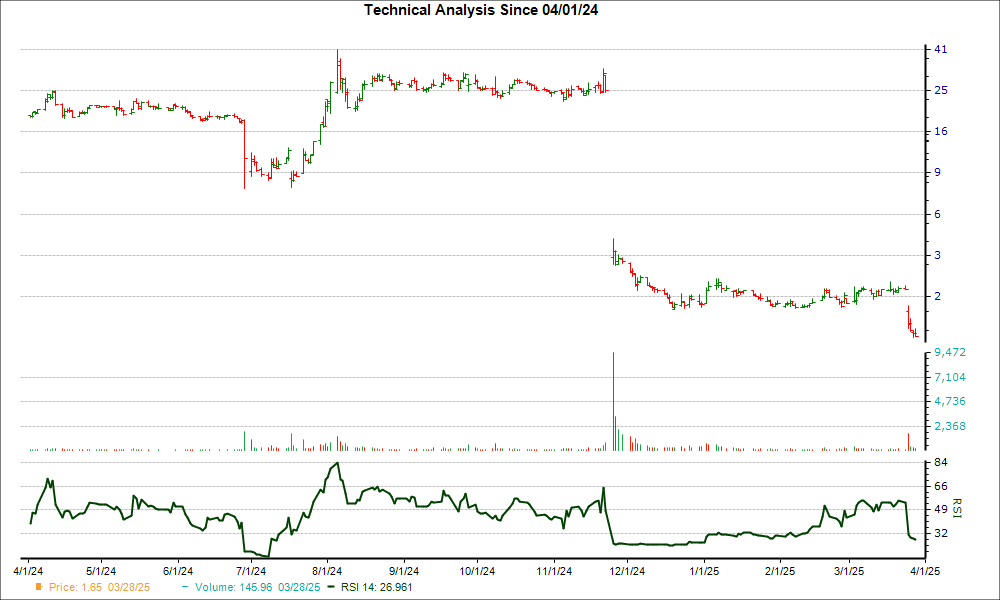Click the RSI axis label 84
The image size is (1000, 600).
tap(941, 462)
